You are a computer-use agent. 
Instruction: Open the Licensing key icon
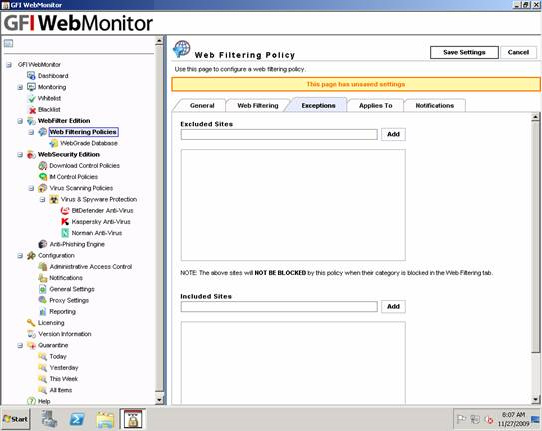coord(31,322)
